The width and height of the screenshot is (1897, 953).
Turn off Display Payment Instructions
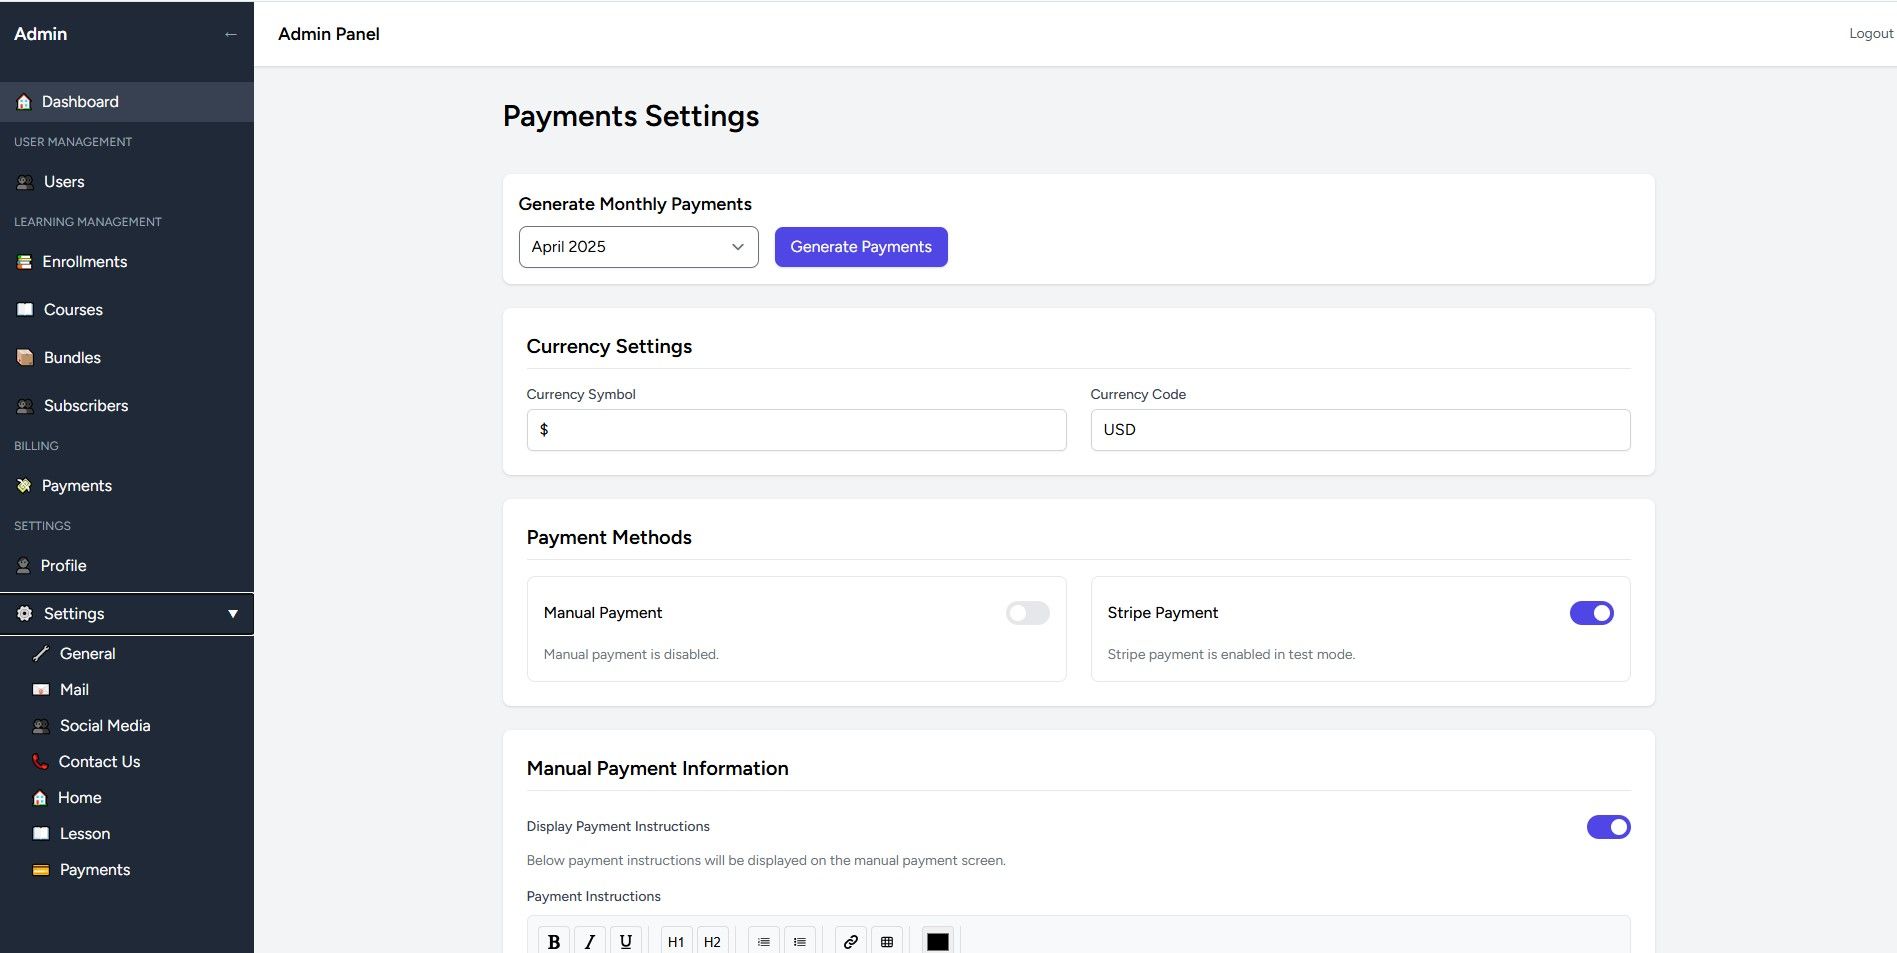[x=1608, y=827]
